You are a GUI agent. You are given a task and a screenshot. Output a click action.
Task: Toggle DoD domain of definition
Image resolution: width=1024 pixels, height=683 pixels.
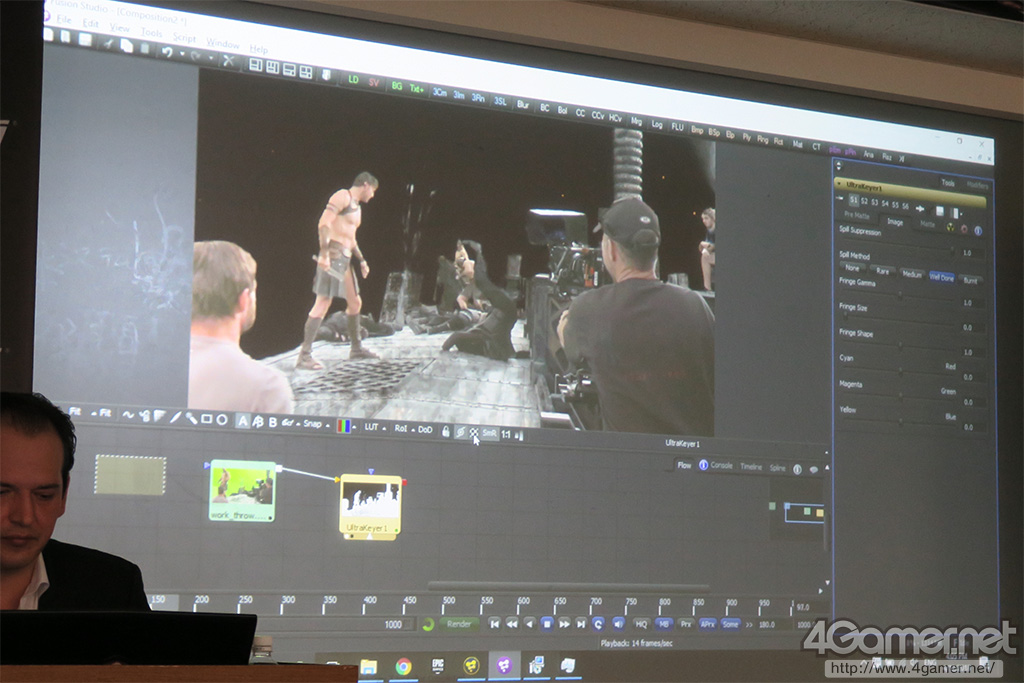click(425, 430)
